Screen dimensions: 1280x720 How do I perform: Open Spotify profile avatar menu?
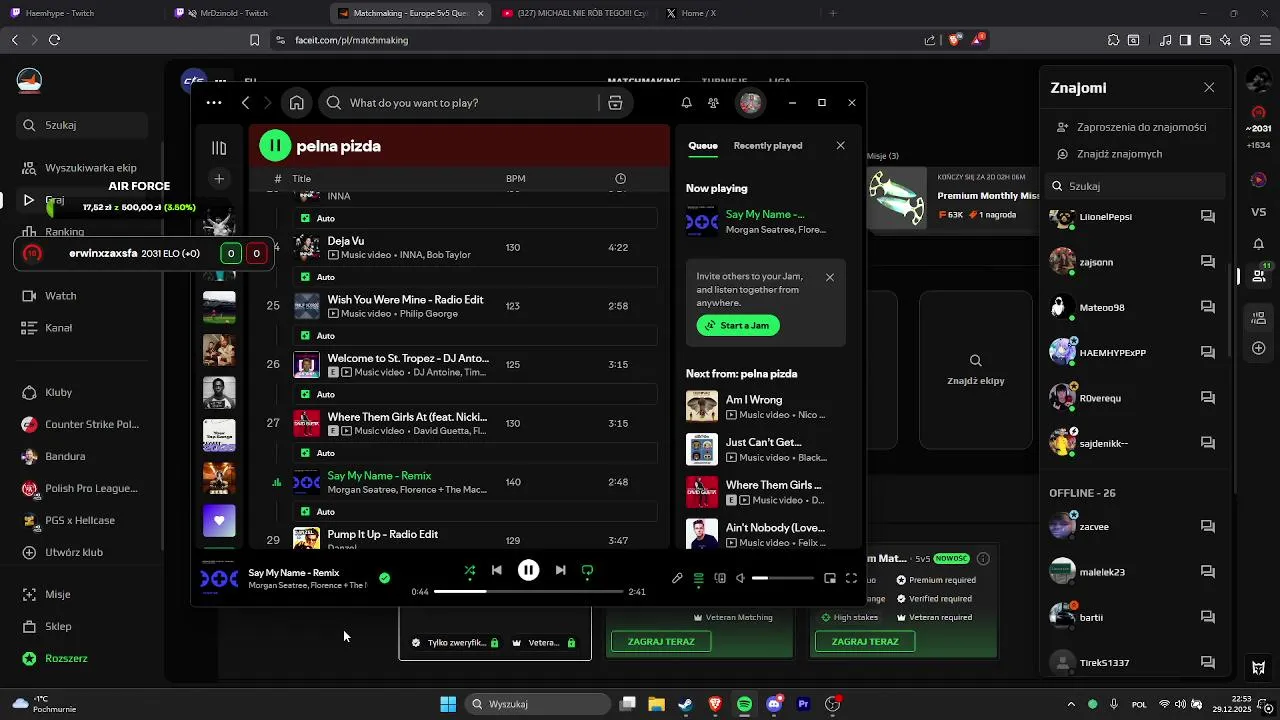pyautogui.click(x=750, y=103)
